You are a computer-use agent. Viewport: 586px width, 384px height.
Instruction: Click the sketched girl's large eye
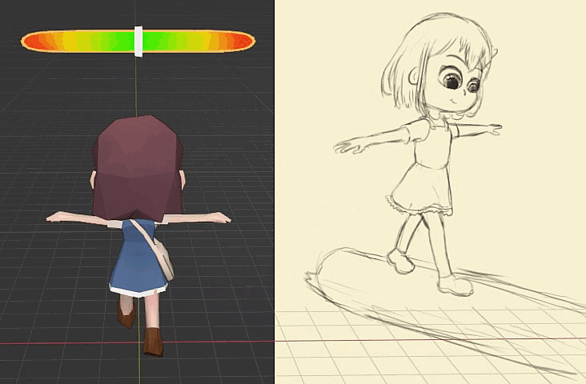pos(451,80)
